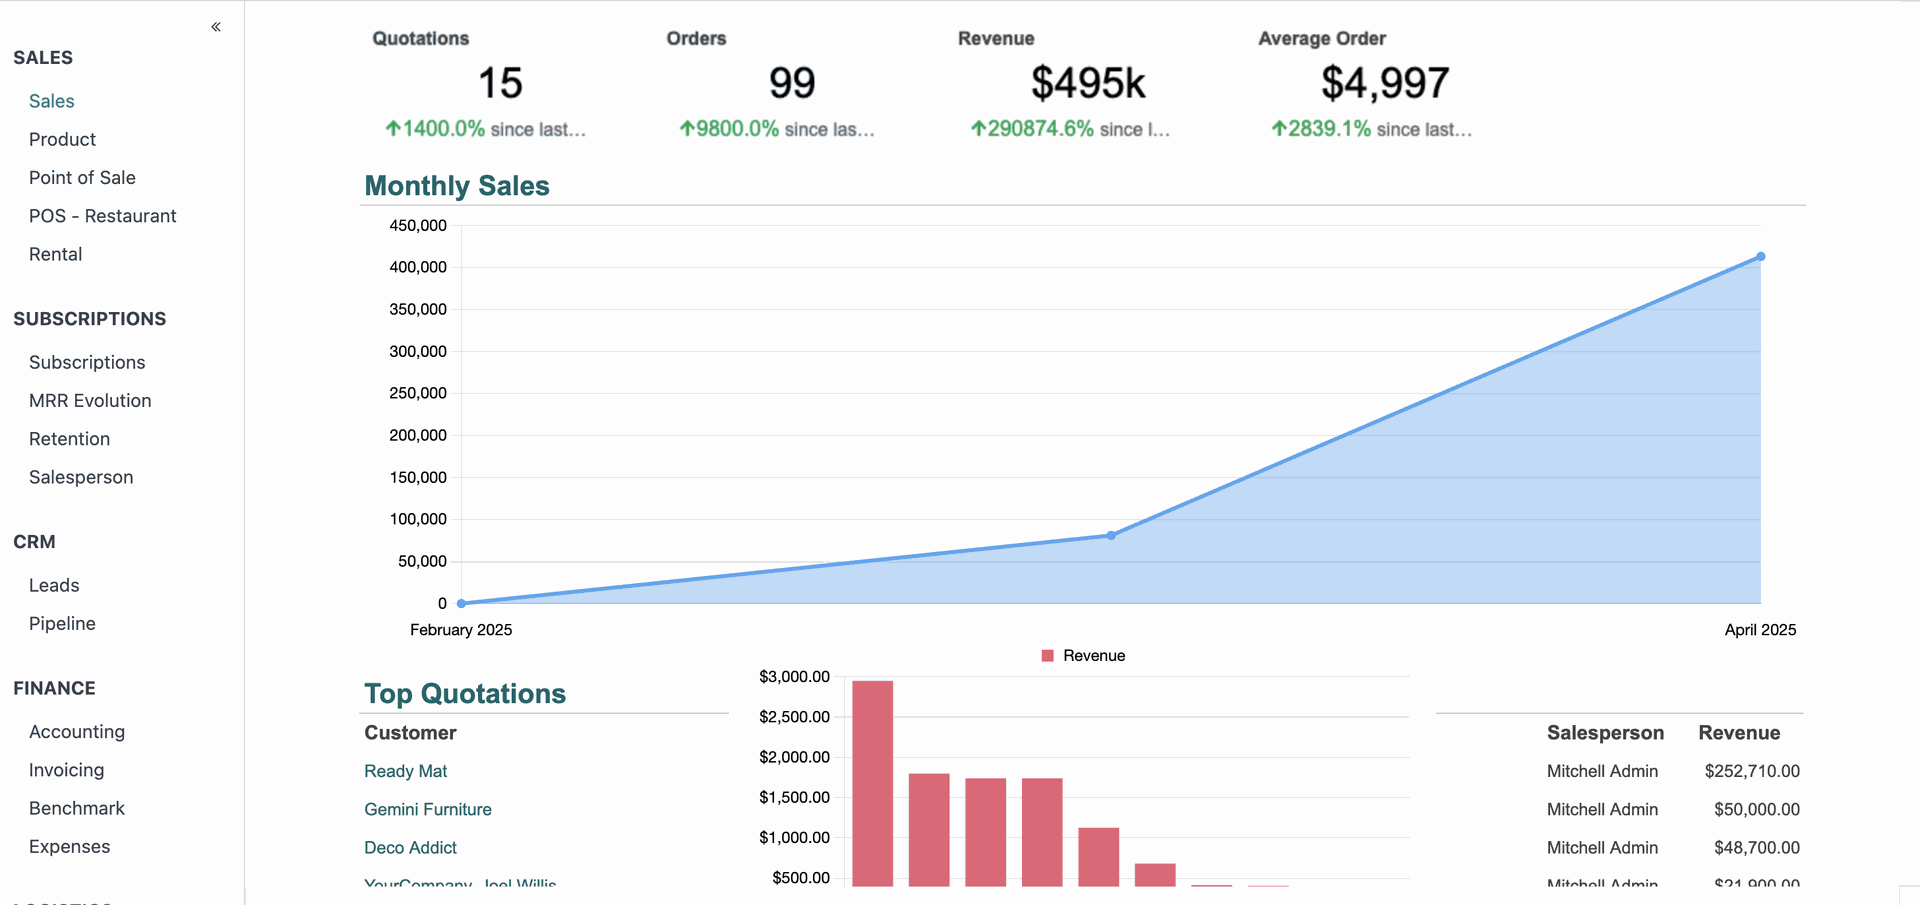
Task: Open the Point of Sale dashboard
Action: point(82,178)
